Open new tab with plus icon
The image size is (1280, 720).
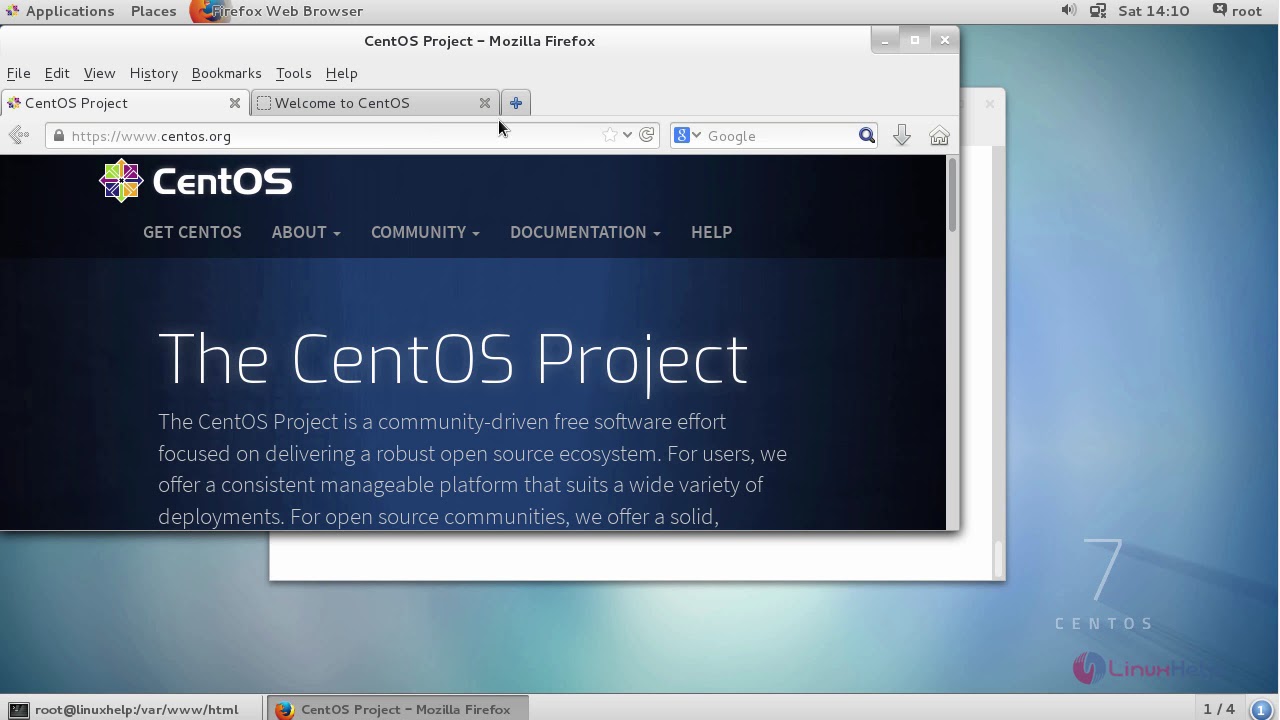coord(516,103)
